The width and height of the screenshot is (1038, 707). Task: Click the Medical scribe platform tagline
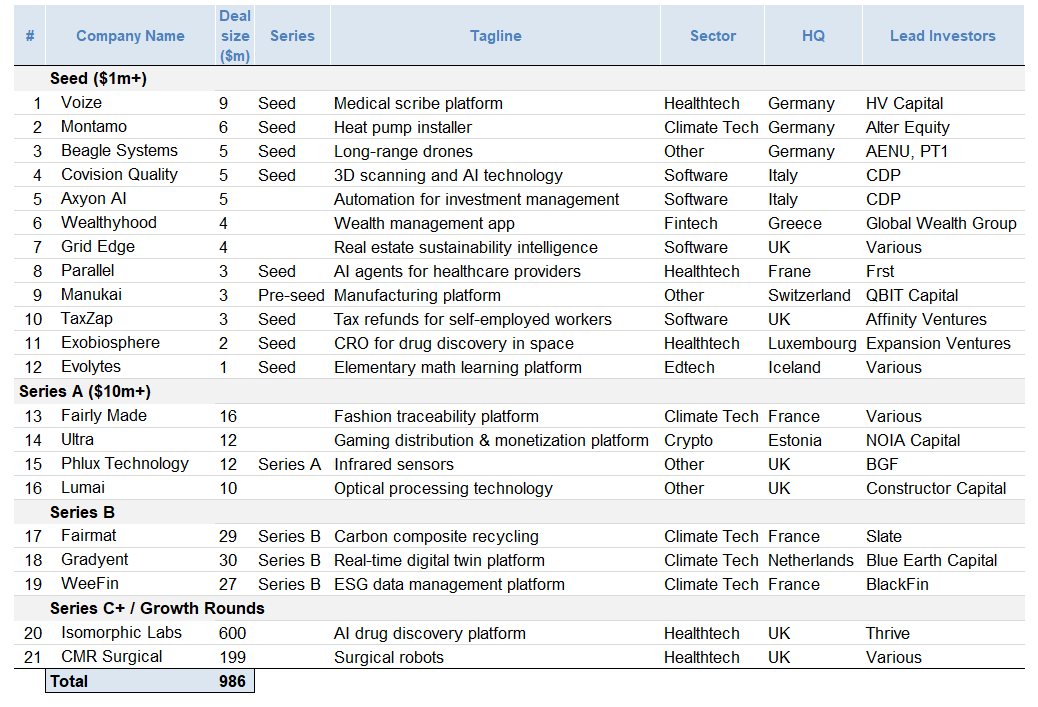coord(418,103)
